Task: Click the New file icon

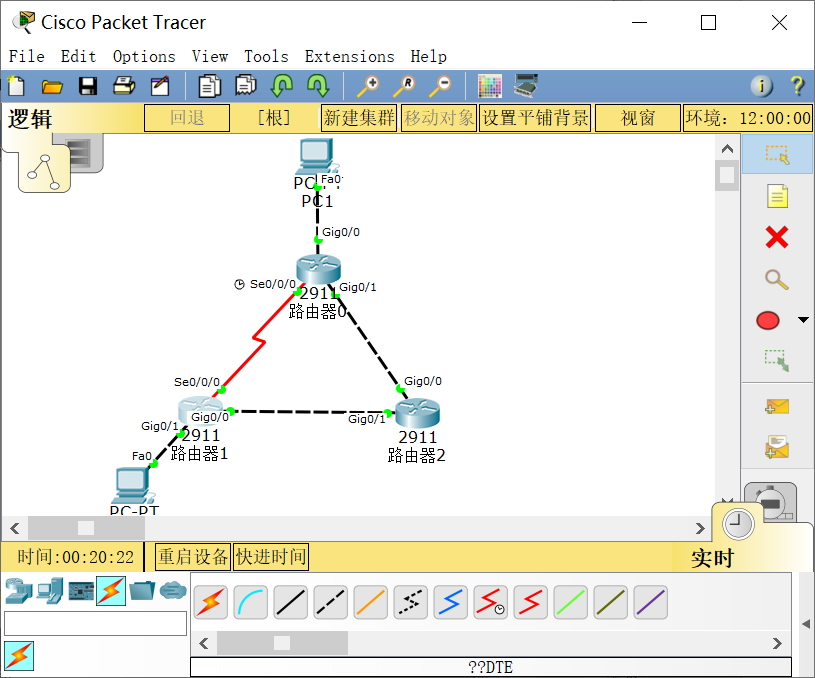Action: tap(16, 86)
